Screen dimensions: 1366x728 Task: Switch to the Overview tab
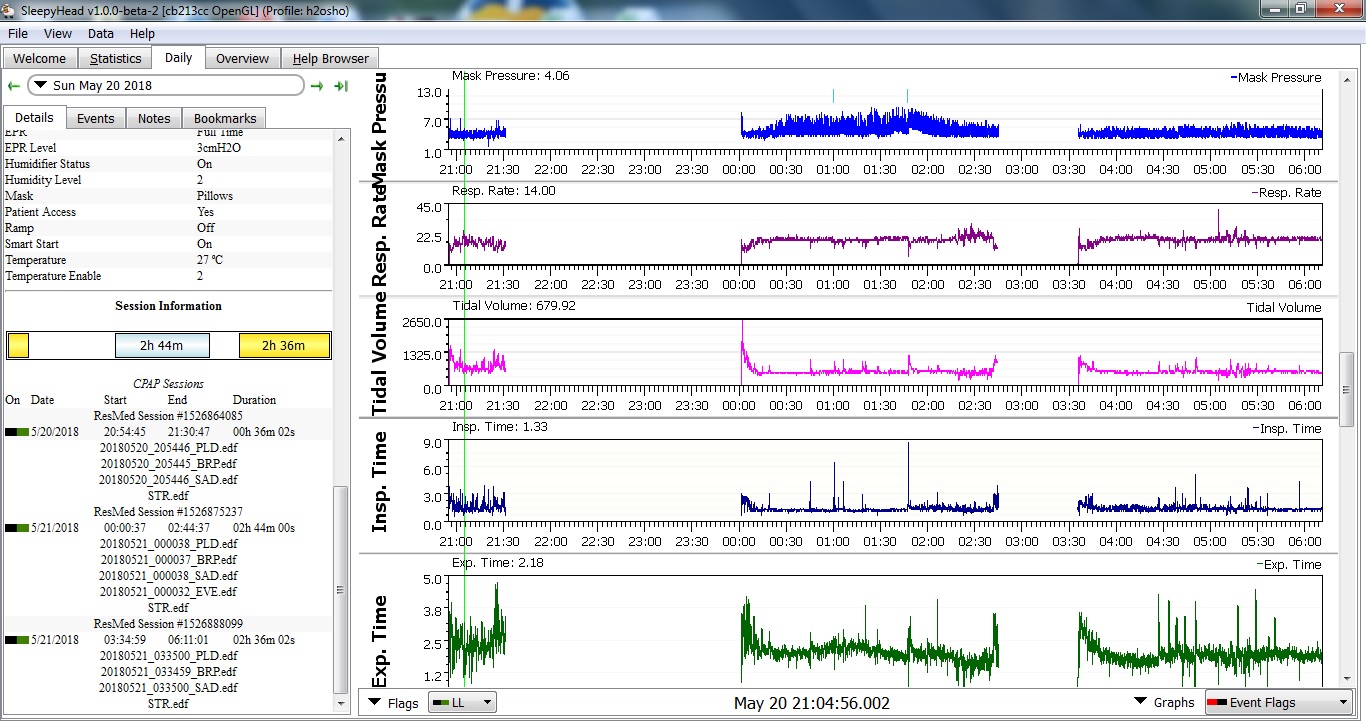pyautogui.click(x=243, y=58)
